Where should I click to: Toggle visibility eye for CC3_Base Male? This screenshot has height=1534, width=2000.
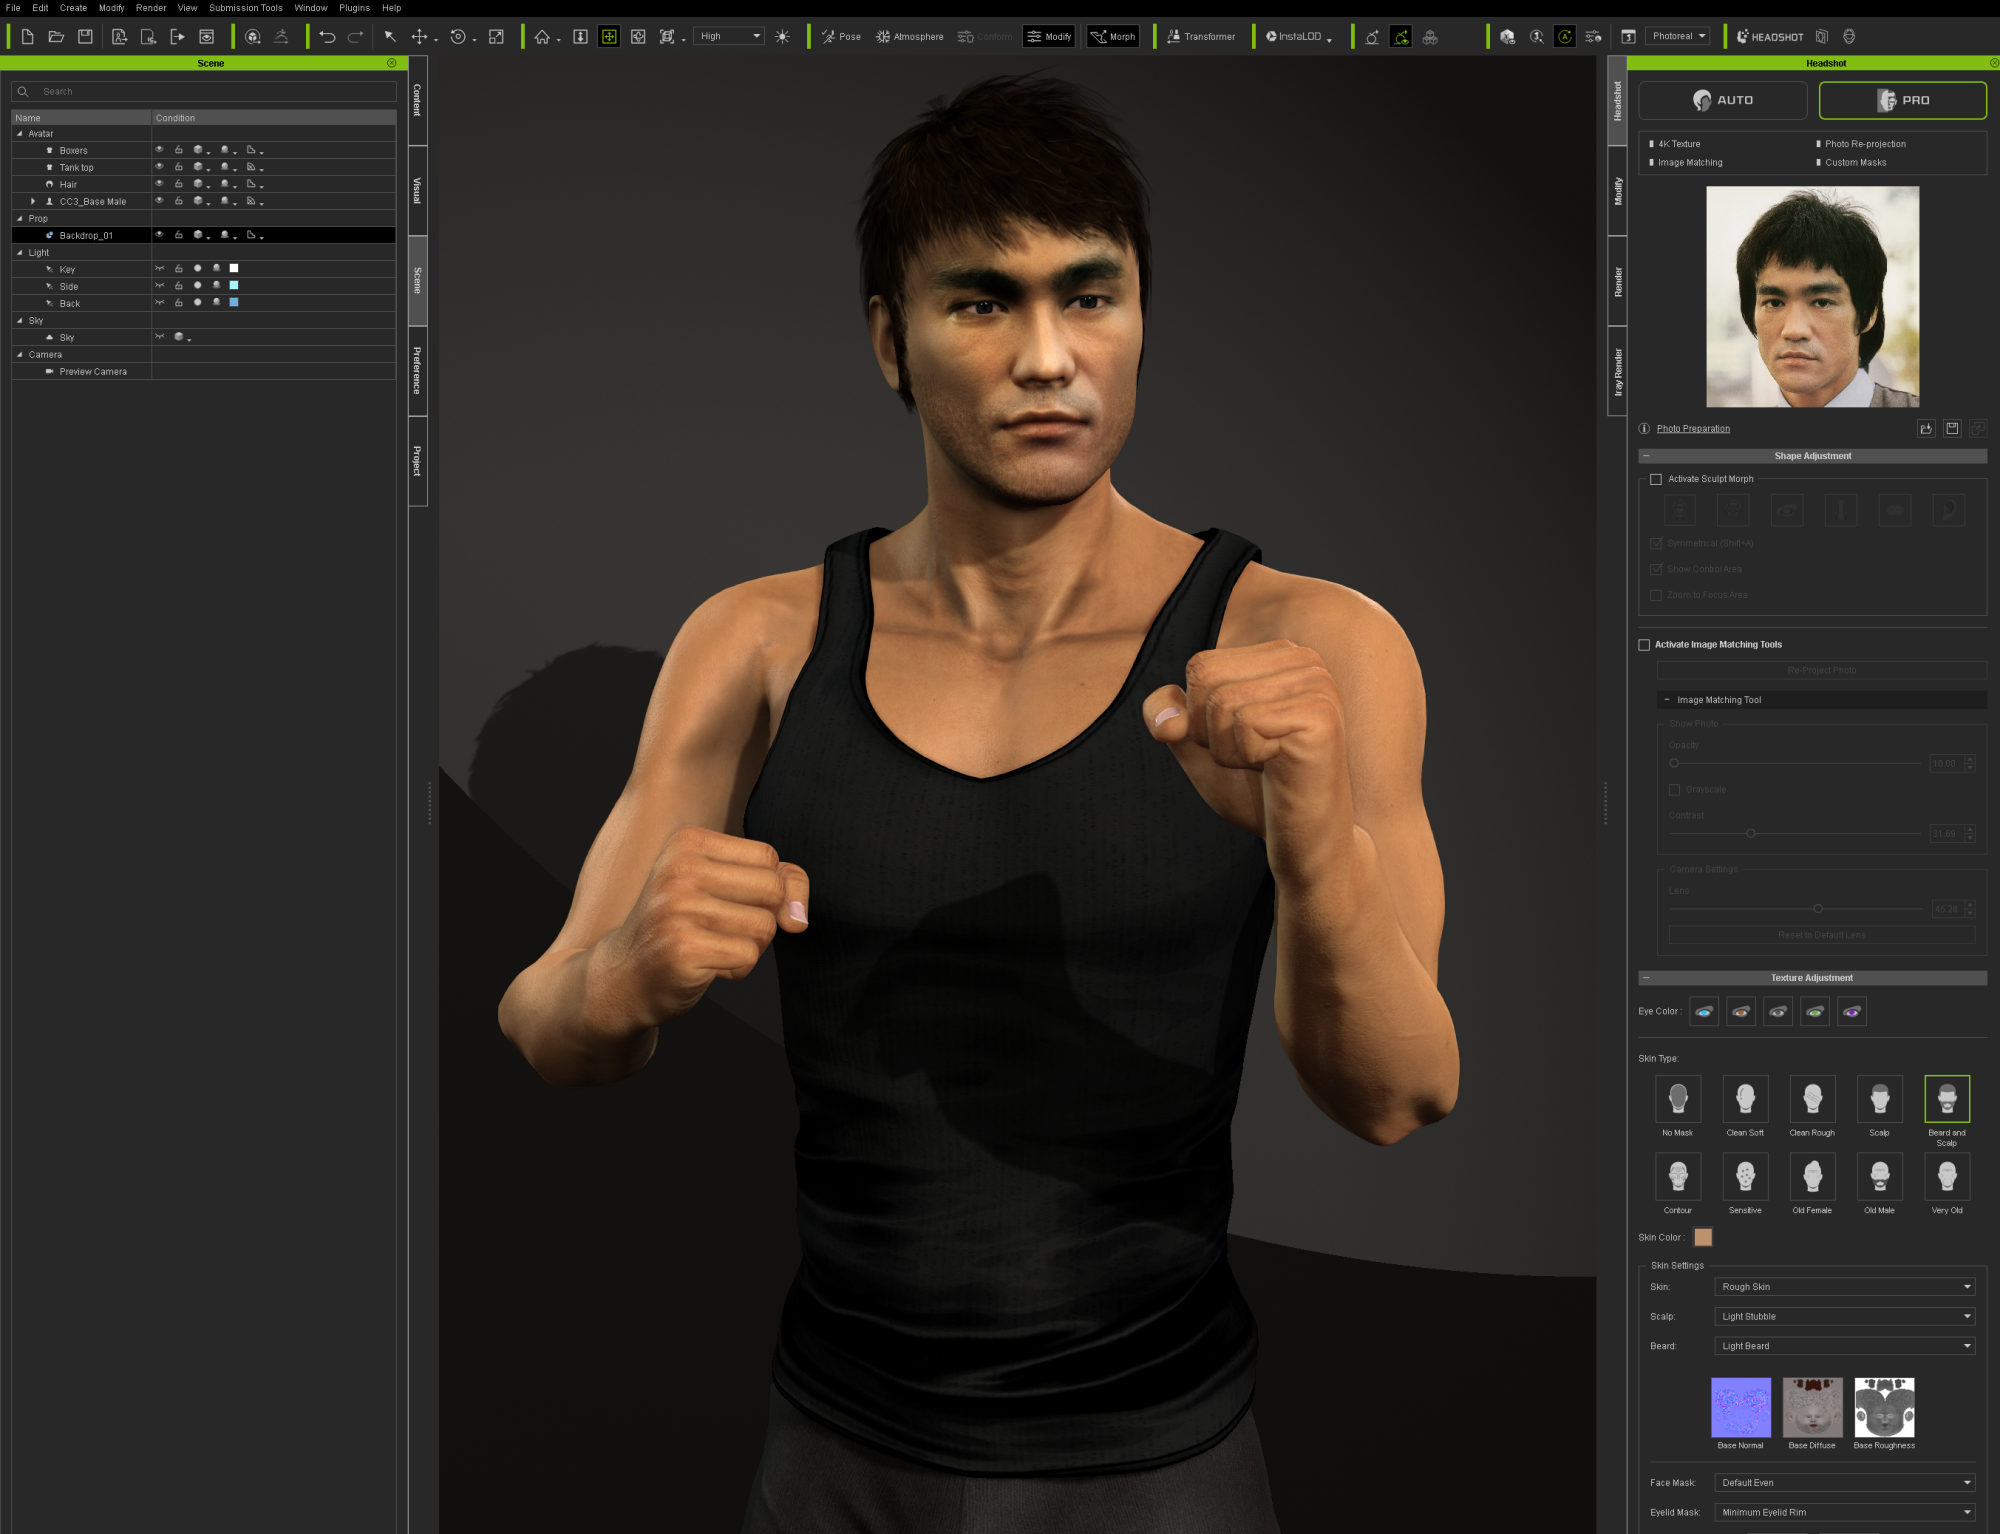159,201
